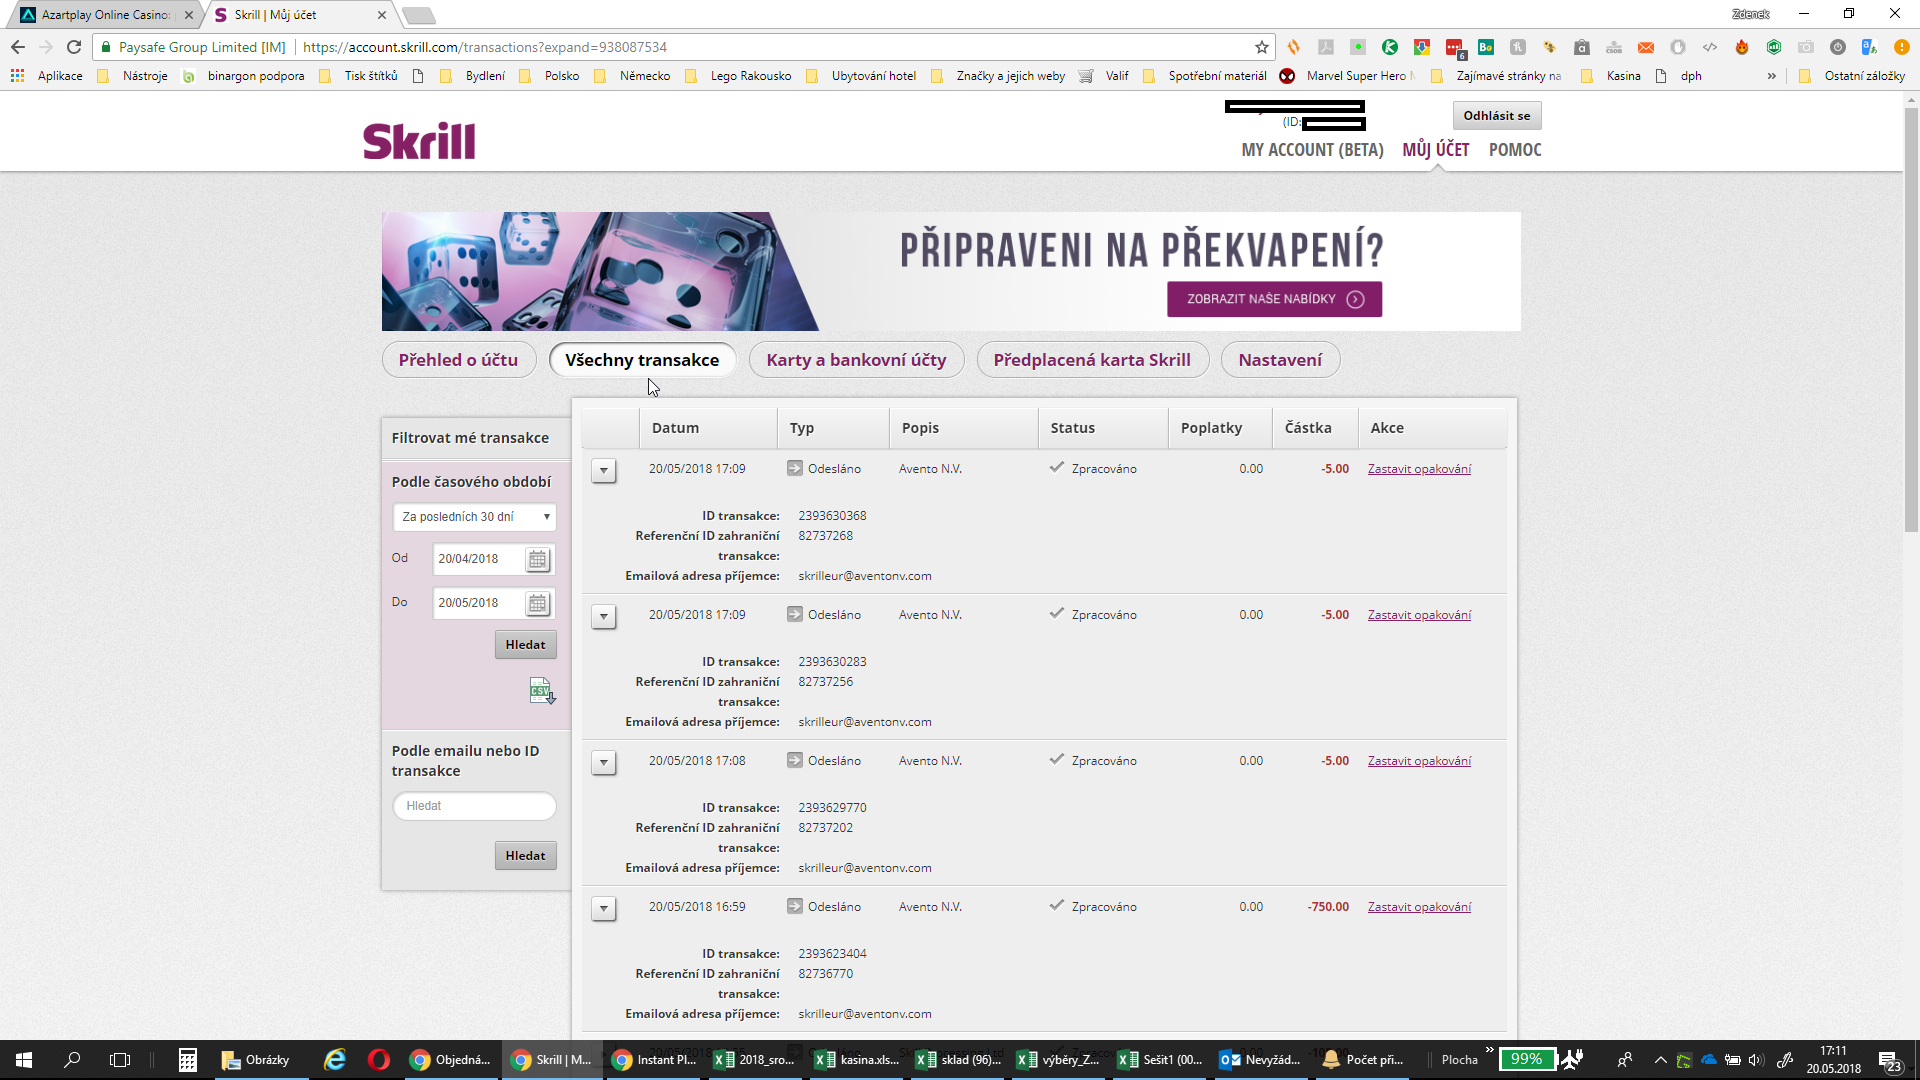The image size is (1920, 1080).
Task: Click 'Zastavit opakování' for 2393630283 transaction
Action: [1419, 615]
